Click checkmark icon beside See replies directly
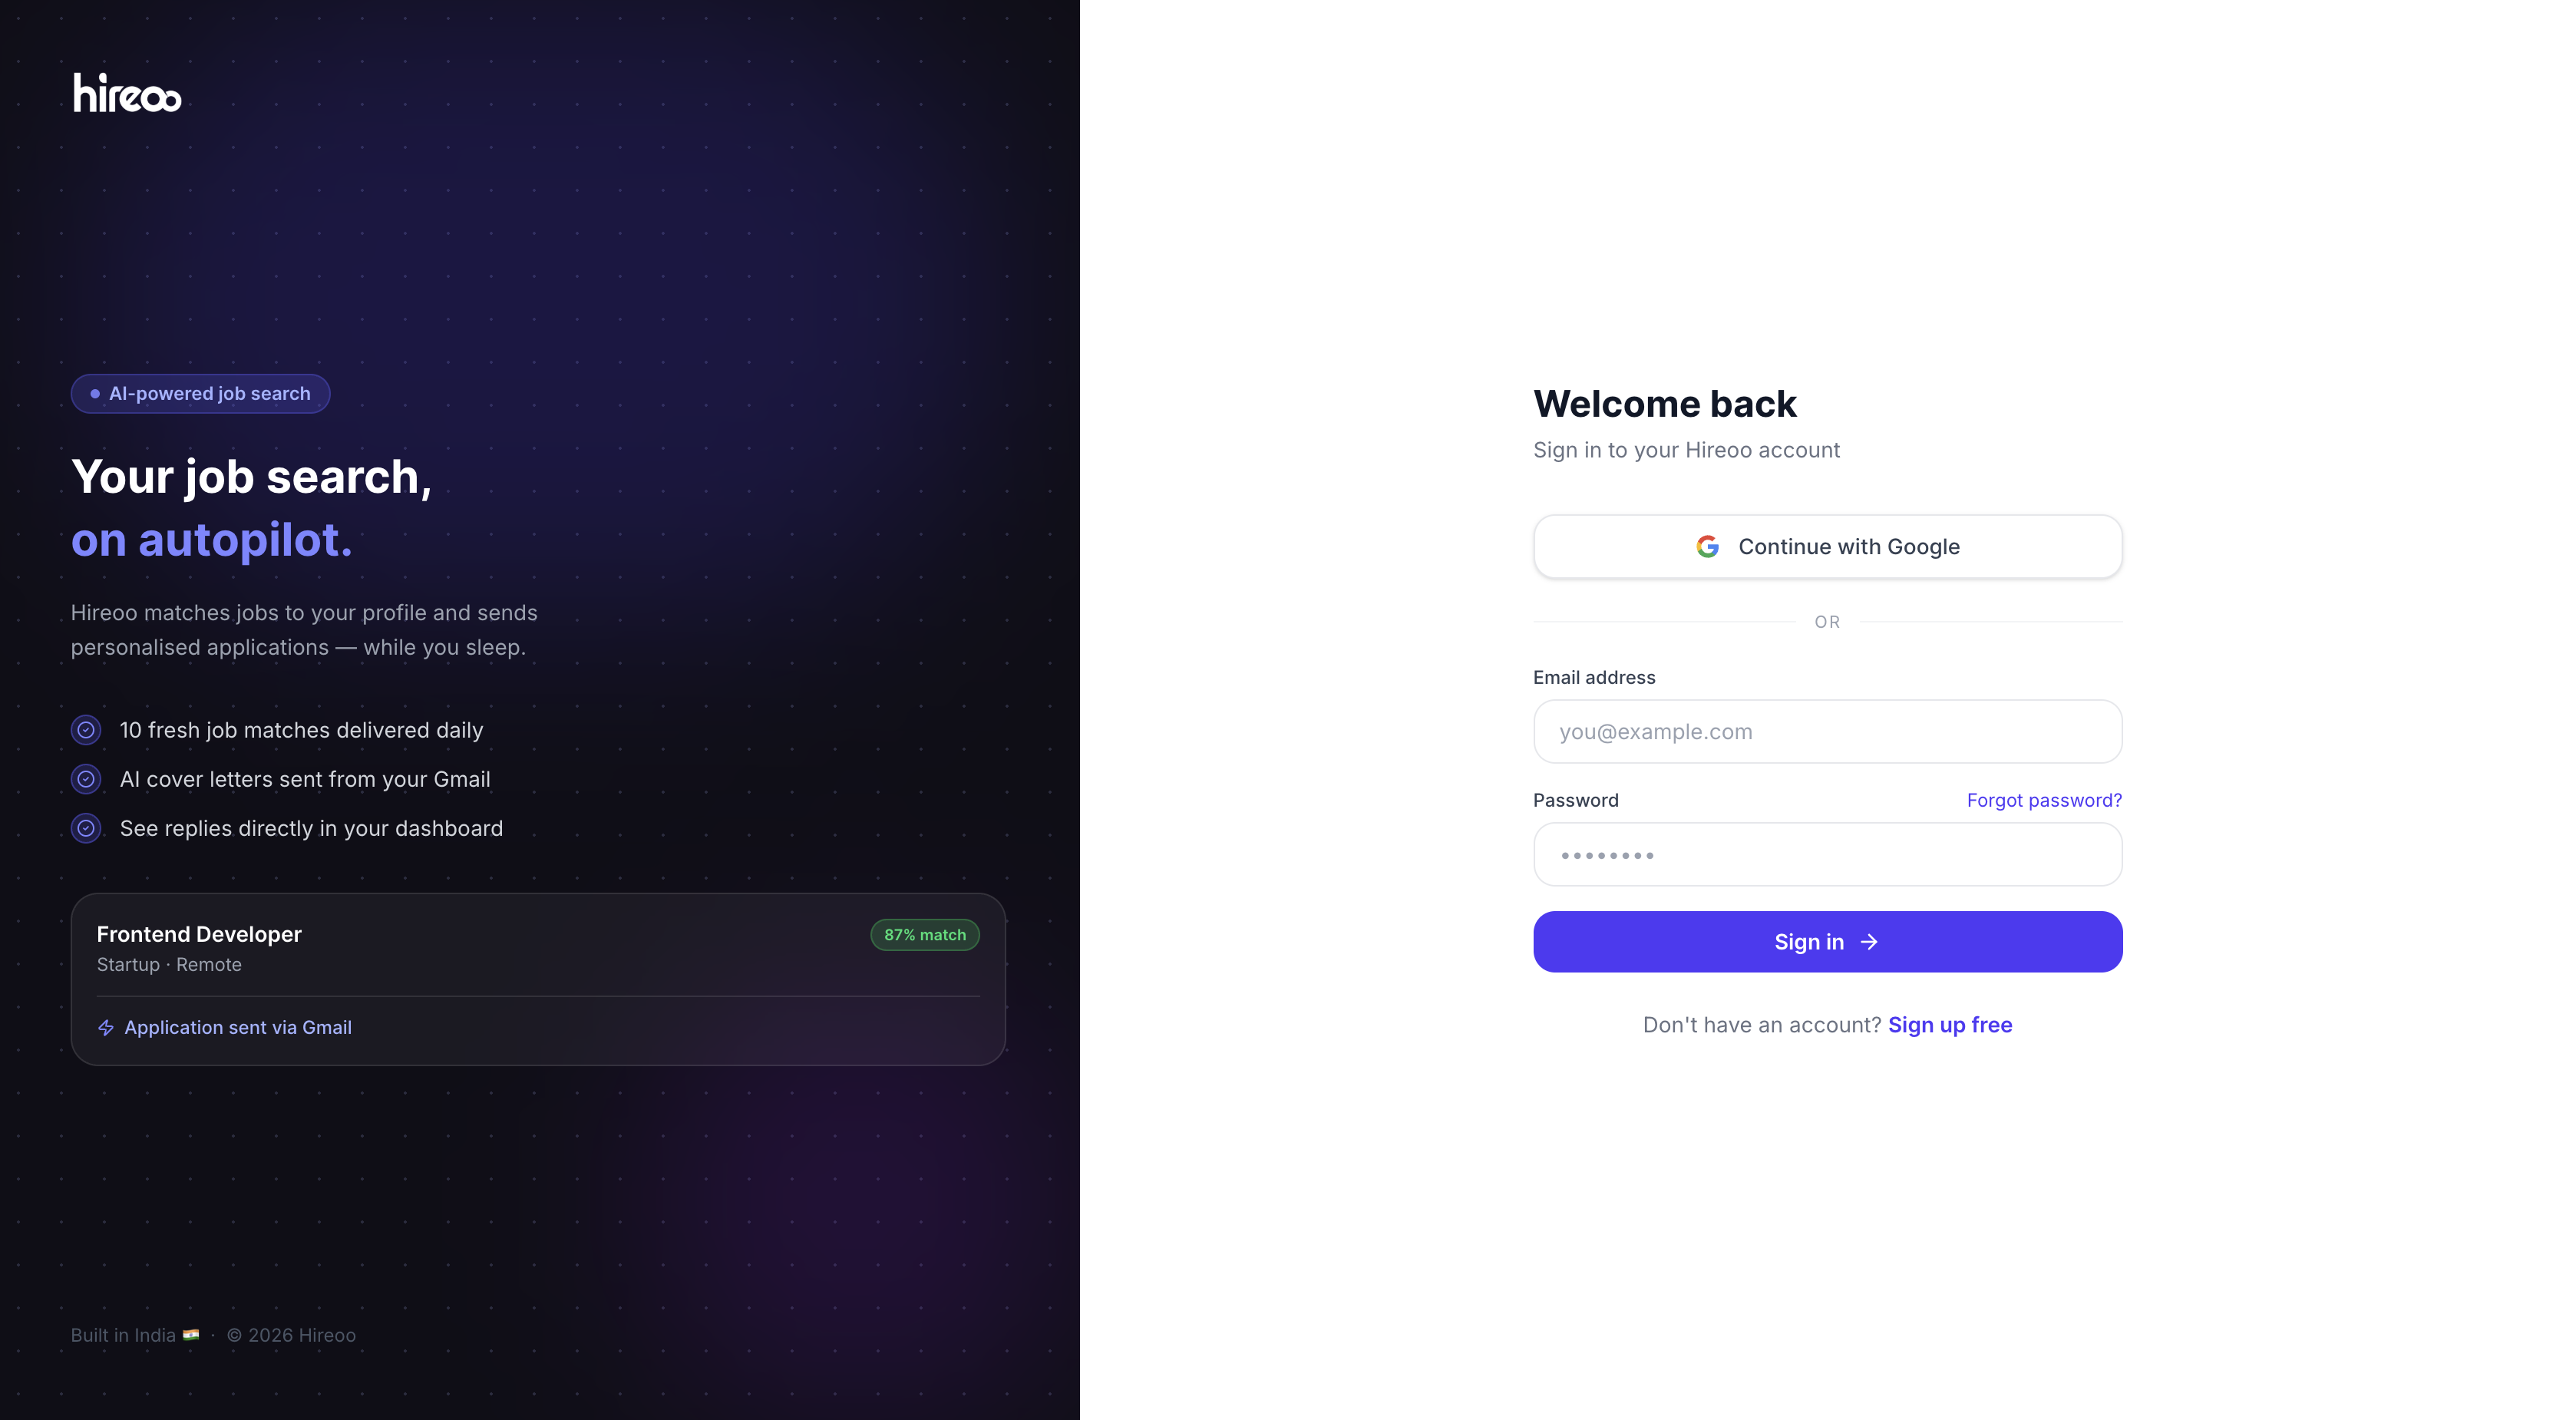Viewport: 2576px width, 1420px height. click(x=86, y=828)
